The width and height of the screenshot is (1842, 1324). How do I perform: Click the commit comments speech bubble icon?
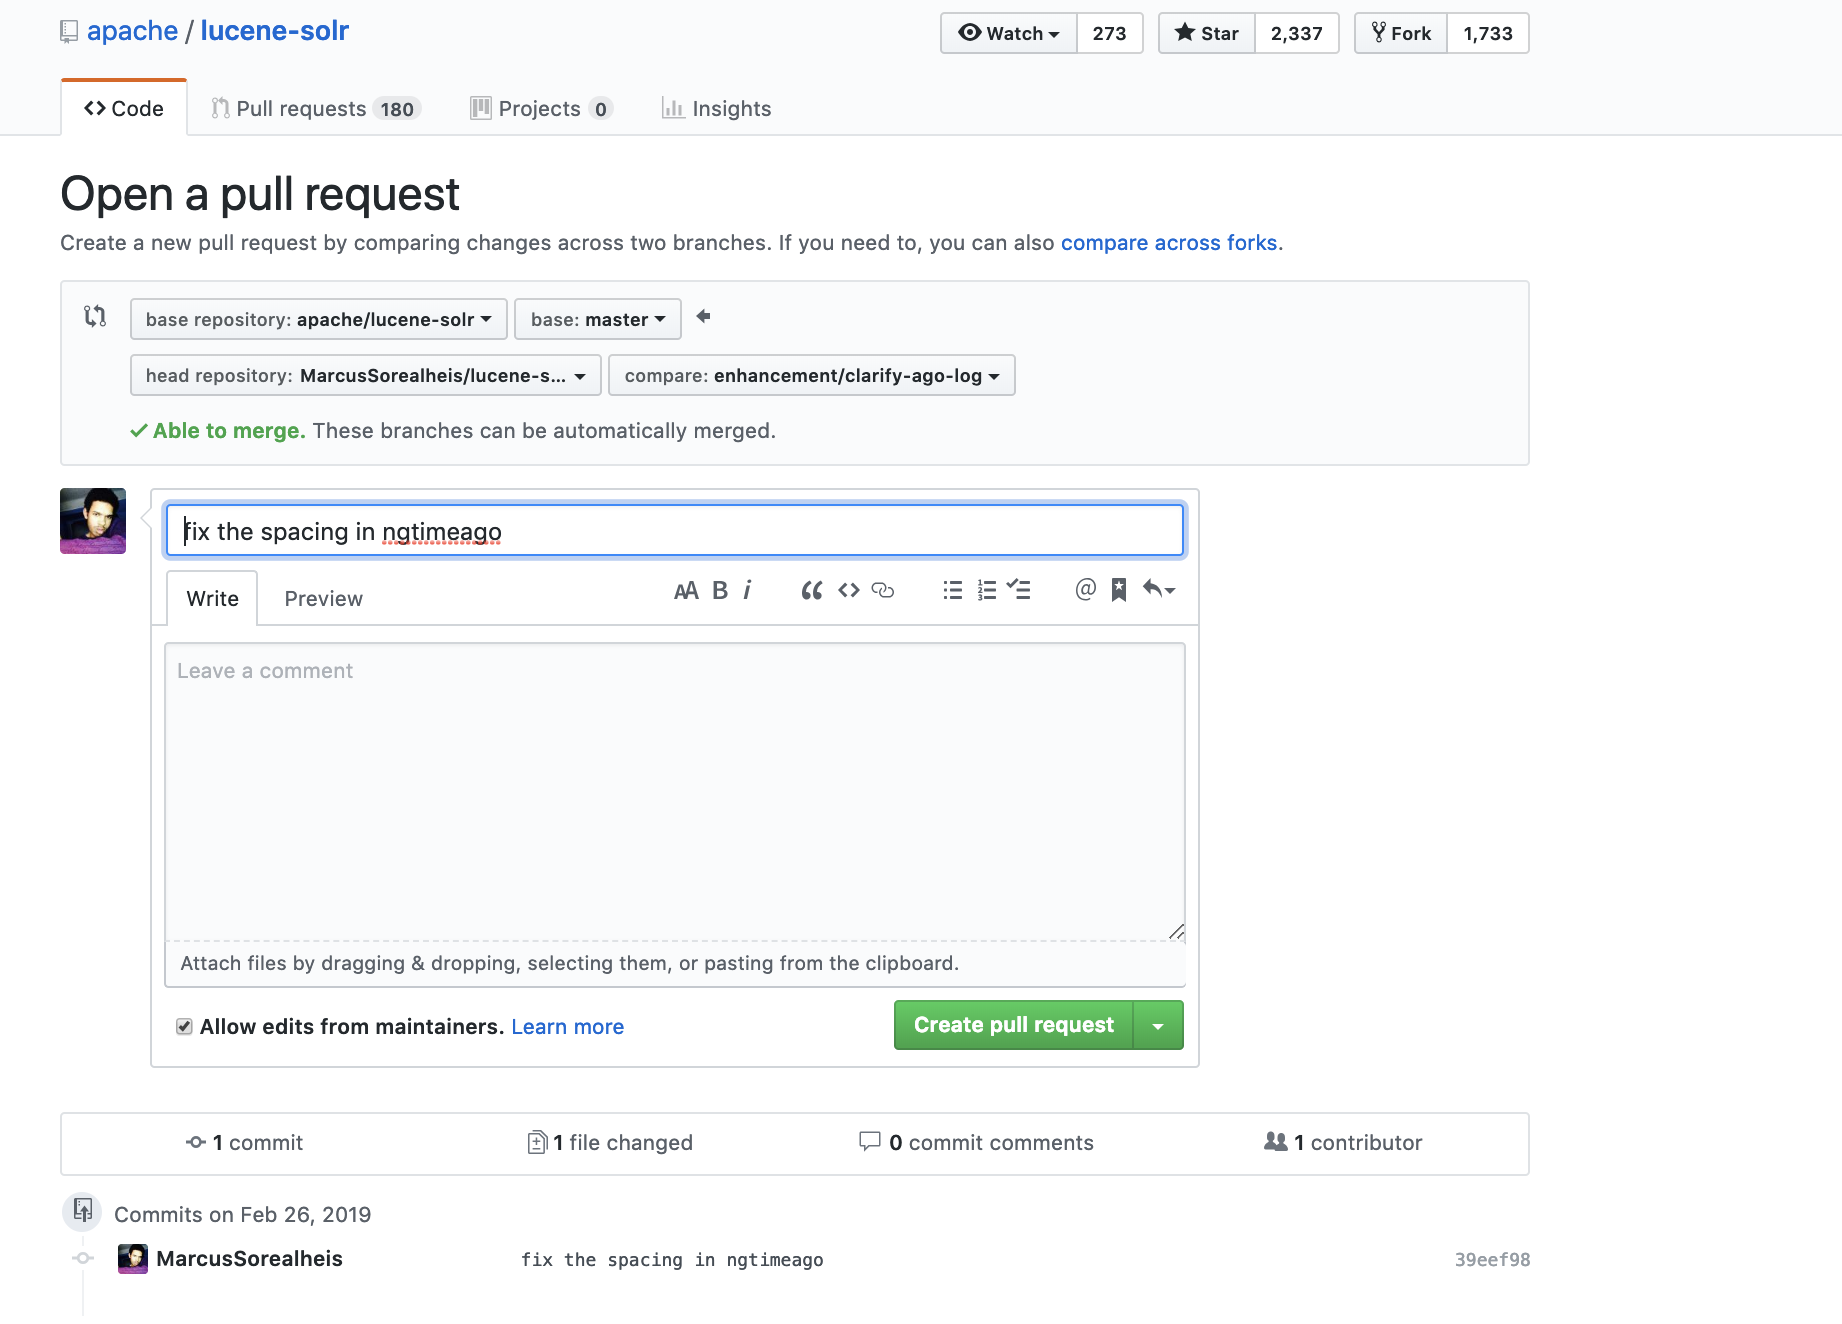click(x=870, y=1141)
